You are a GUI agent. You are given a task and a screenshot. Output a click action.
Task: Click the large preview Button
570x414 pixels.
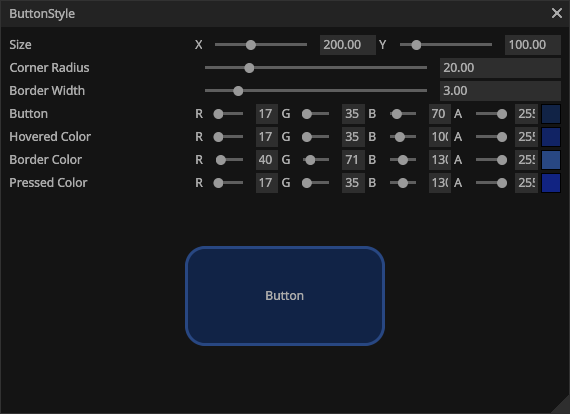point(285,296)
